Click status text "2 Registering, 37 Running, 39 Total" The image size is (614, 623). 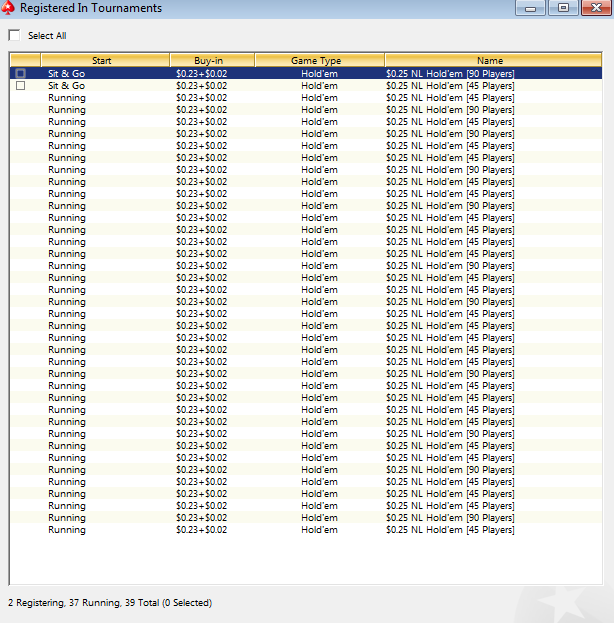pyautogui.click(x=83, y=603)
